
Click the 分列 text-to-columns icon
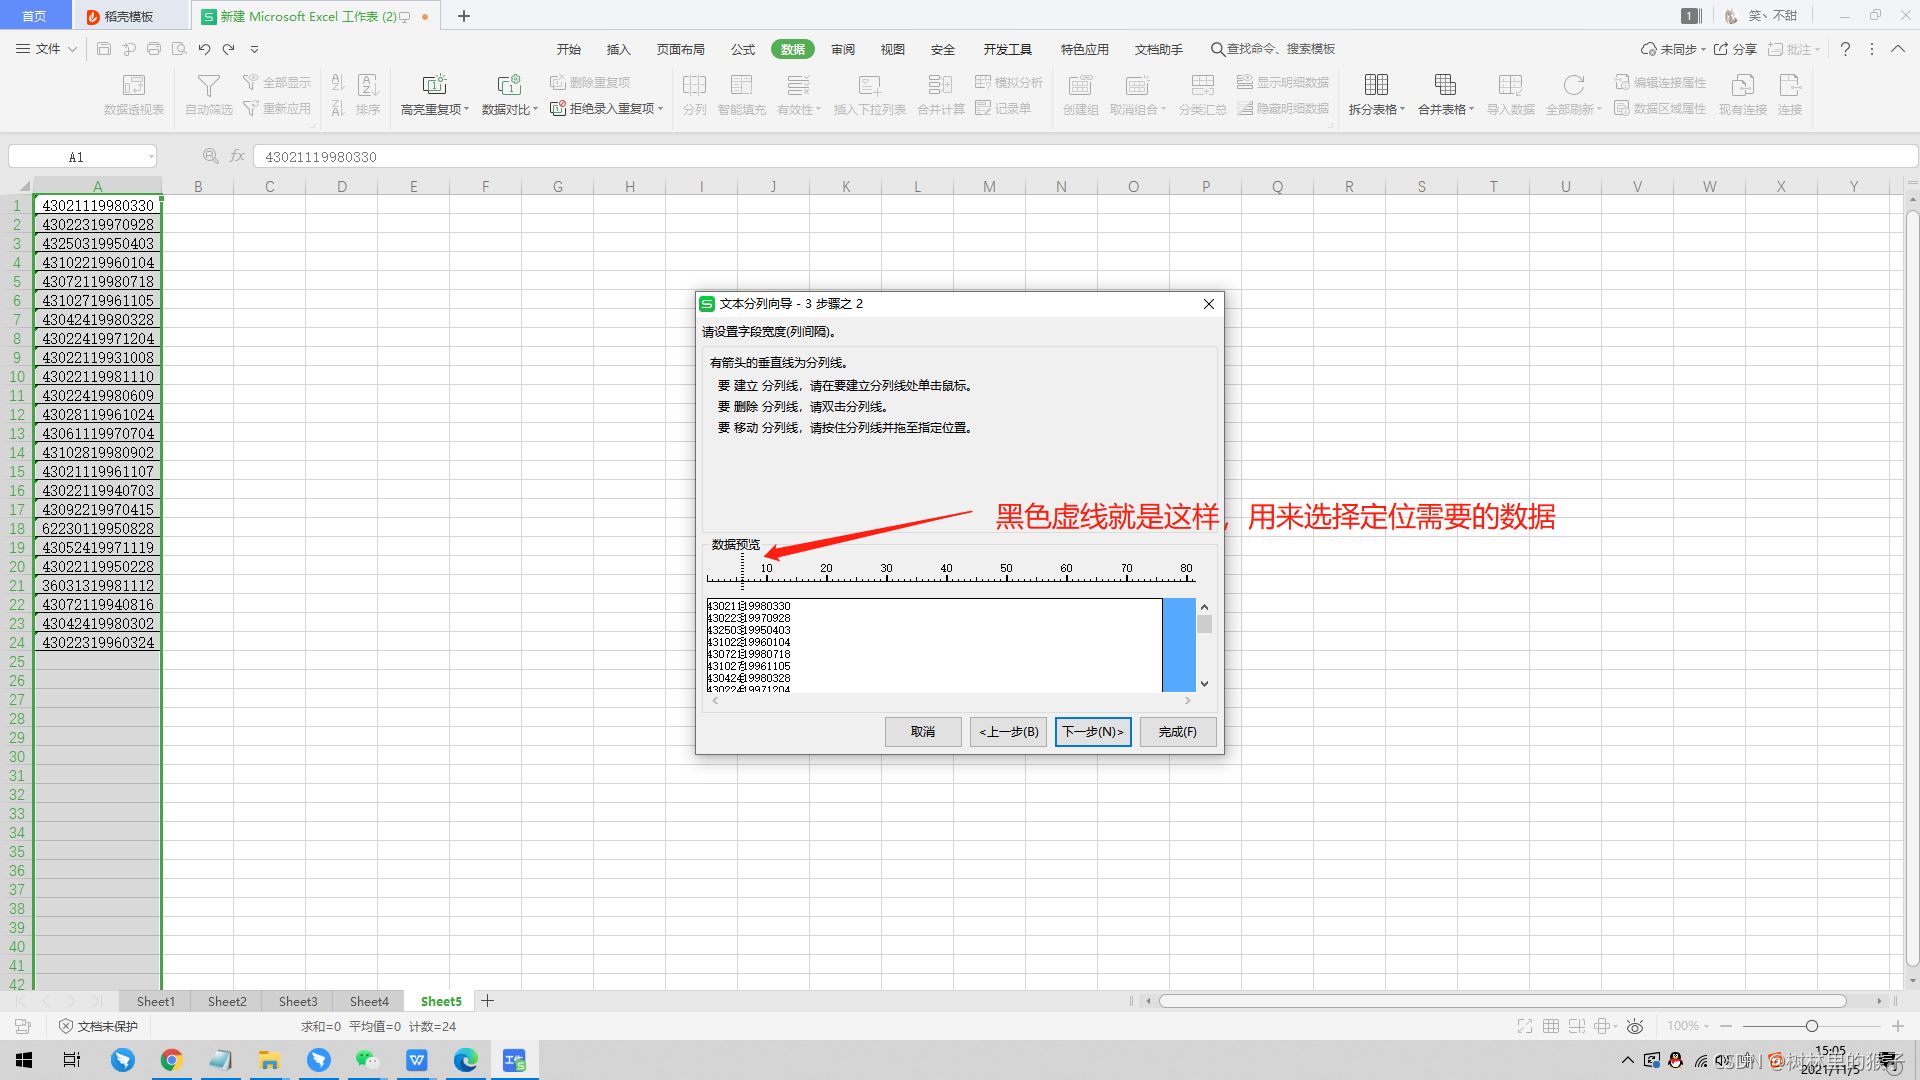click(695, 95)
